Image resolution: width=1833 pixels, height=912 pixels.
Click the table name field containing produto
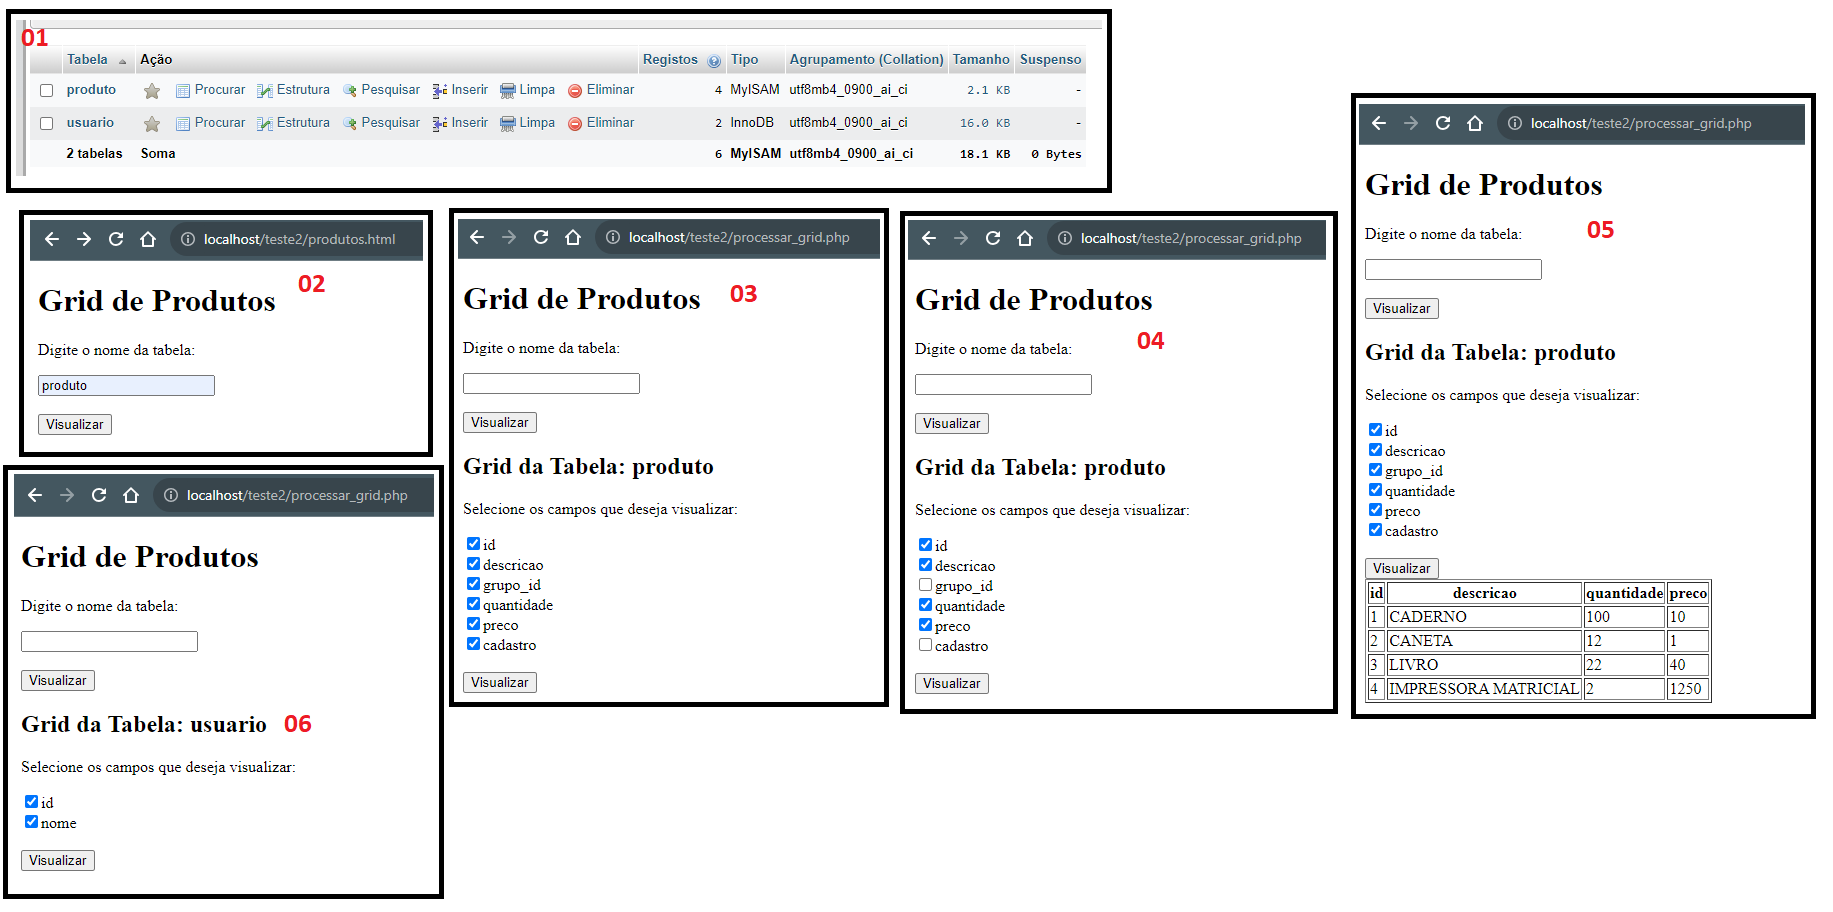pos(126,385)
